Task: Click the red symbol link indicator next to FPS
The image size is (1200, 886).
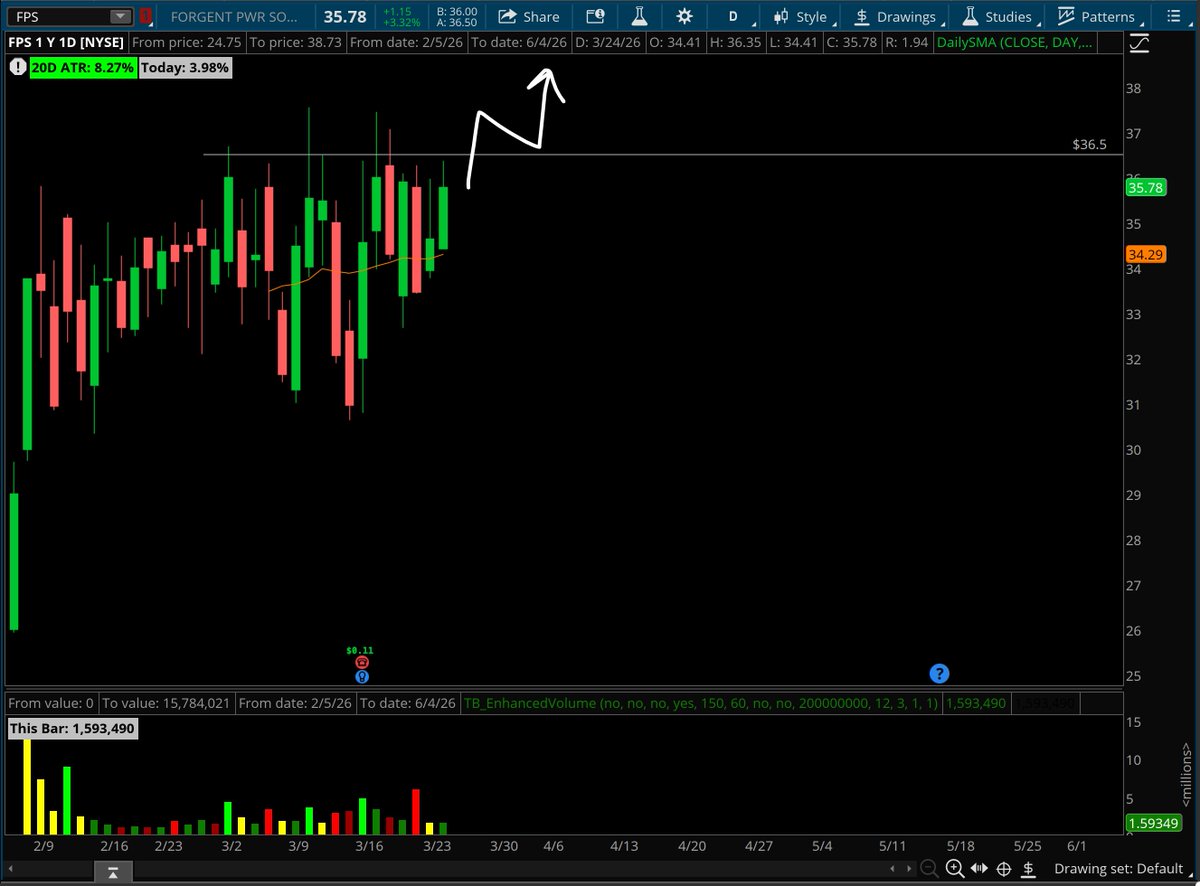Action: click(x=146, y=16)
